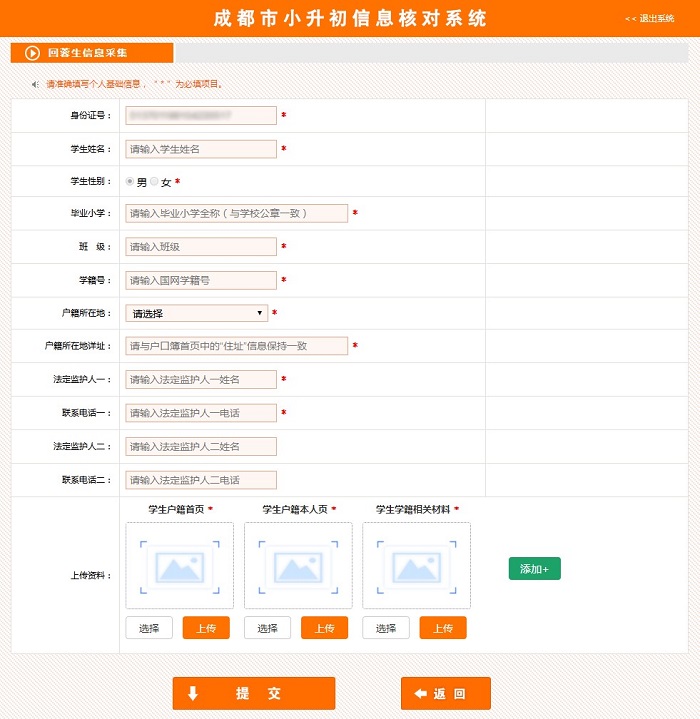Click 选择 under 学生户籍本人页
This screenshot has width=700, height=719.
tap(267, 628)
